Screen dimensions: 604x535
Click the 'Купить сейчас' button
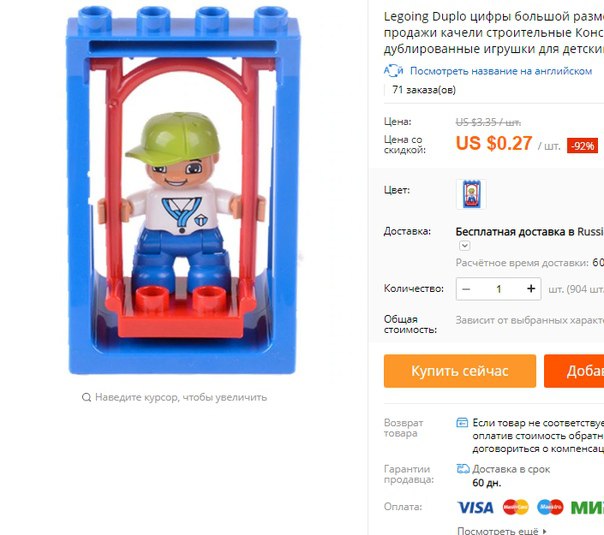(460, 371)
